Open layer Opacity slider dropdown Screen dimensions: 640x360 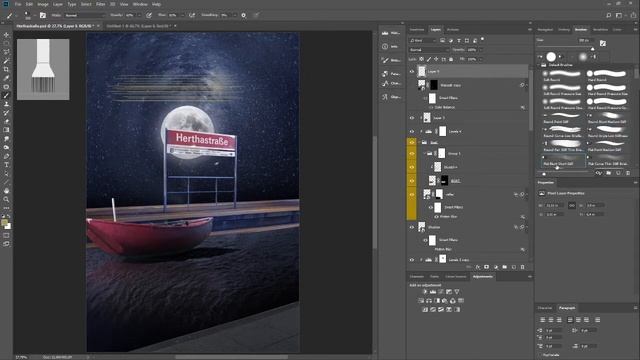(480, 50)
